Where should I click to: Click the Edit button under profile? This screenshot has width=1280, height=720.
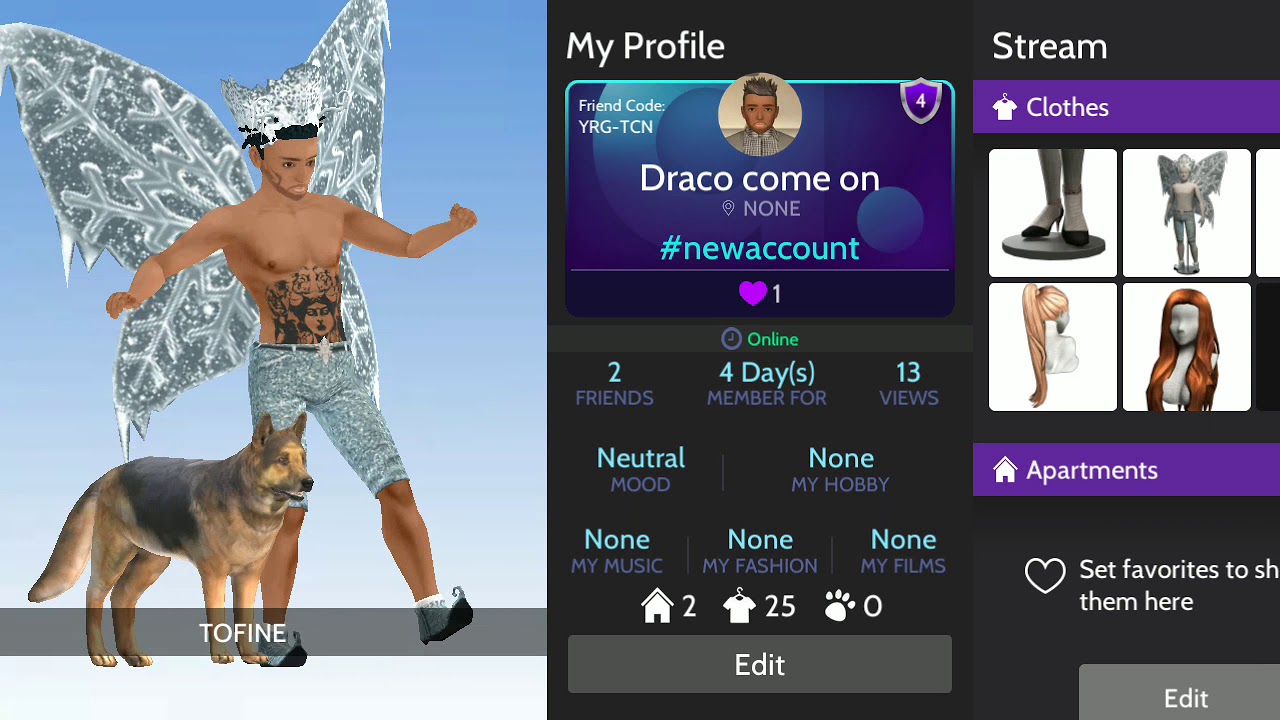click(x=760, y=665)
